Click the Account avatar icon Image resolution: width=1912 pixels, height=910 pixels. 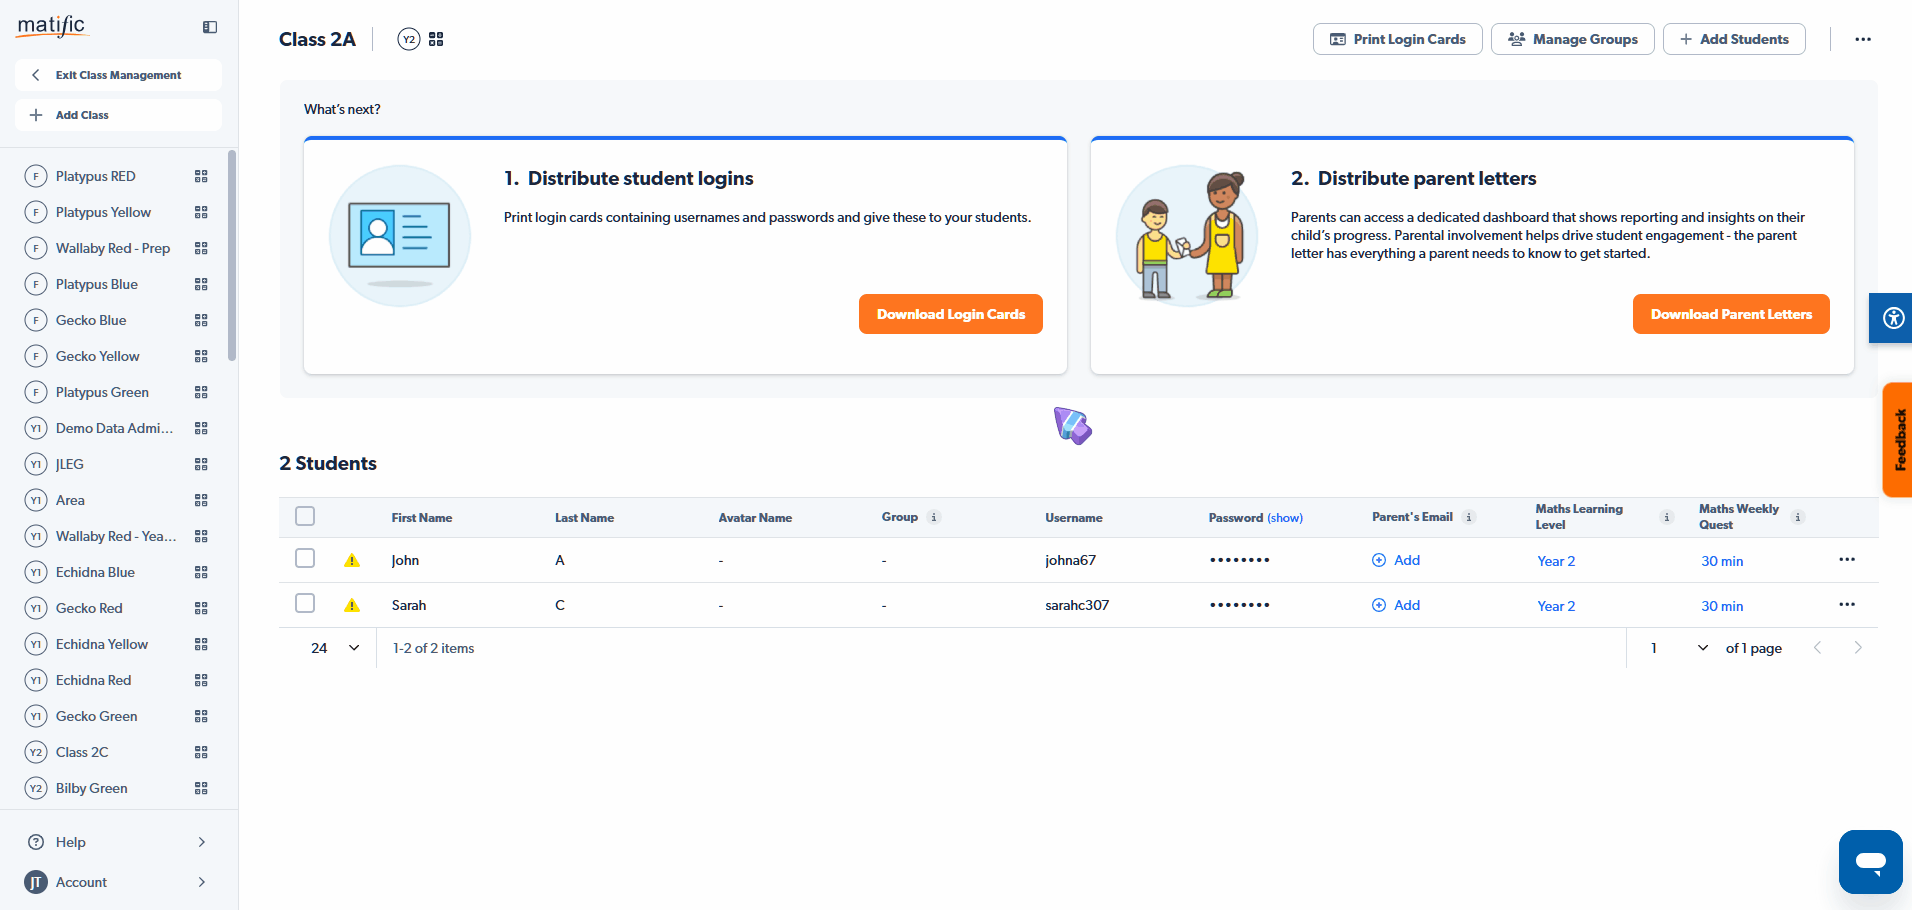(35, 882)
